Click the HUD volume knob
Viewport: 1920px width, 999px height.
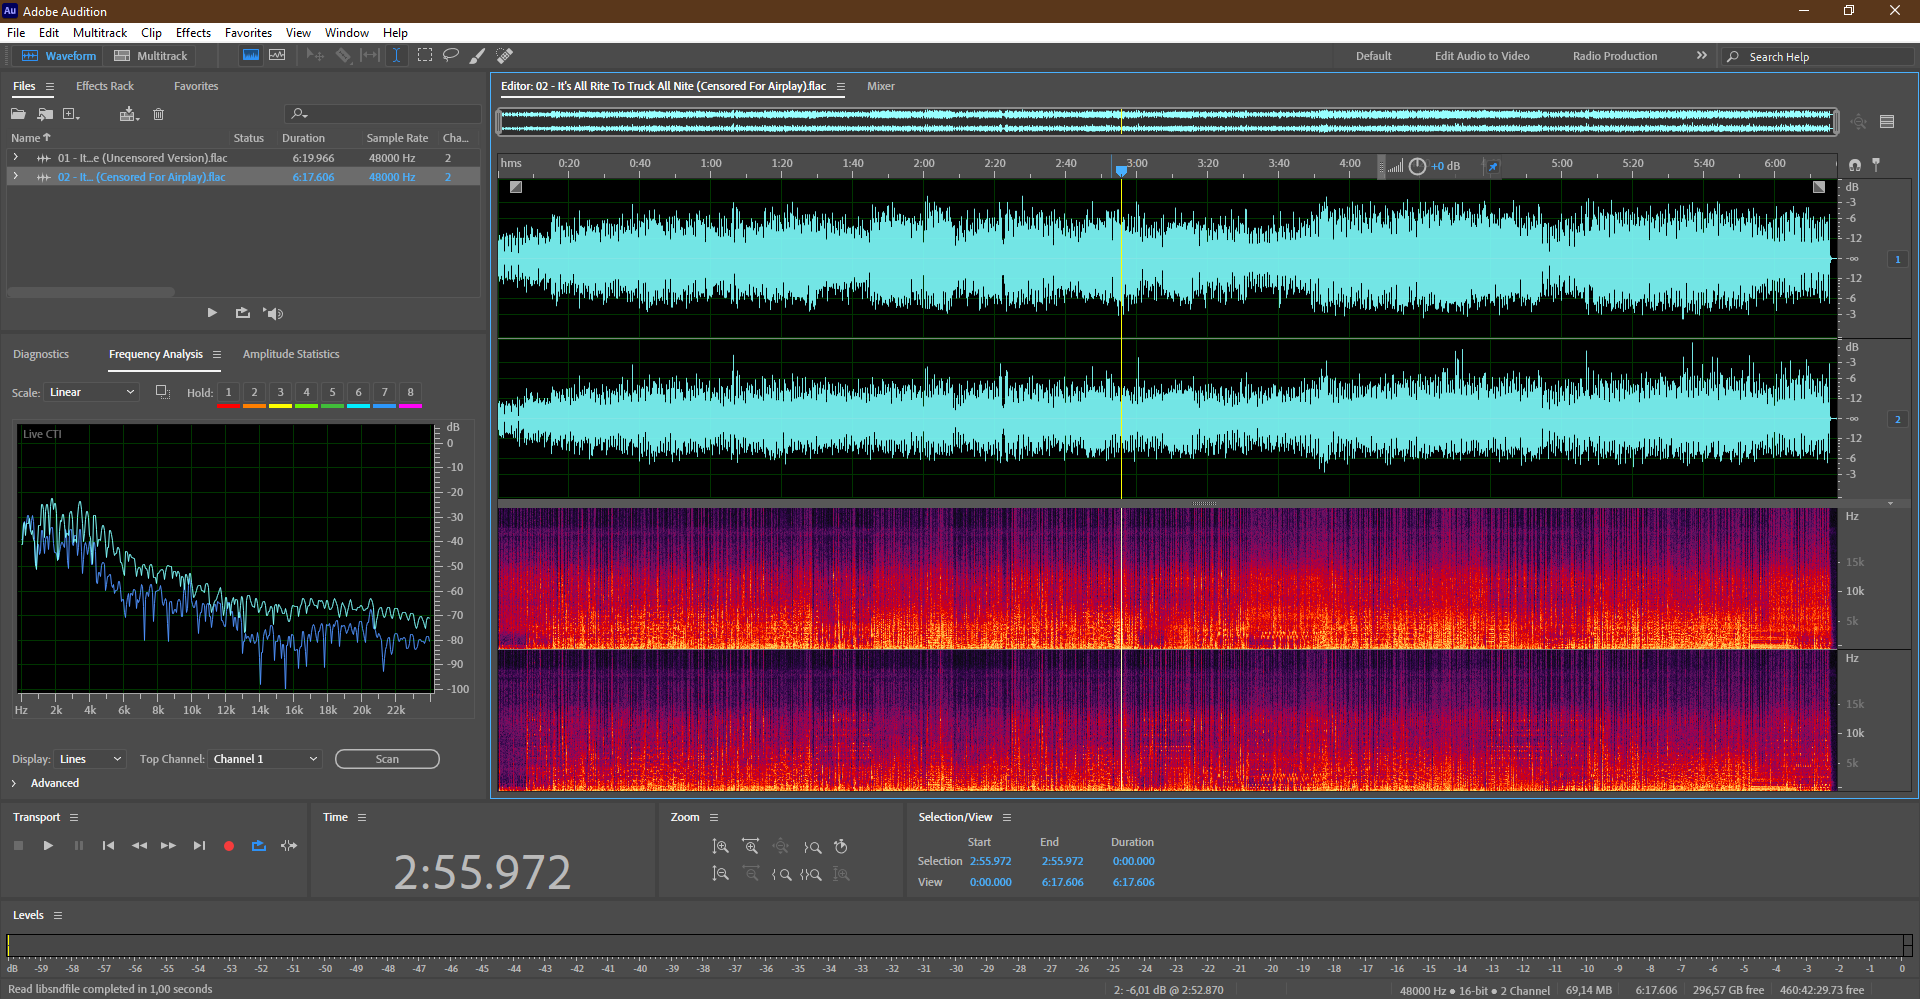pos(1417,166)
